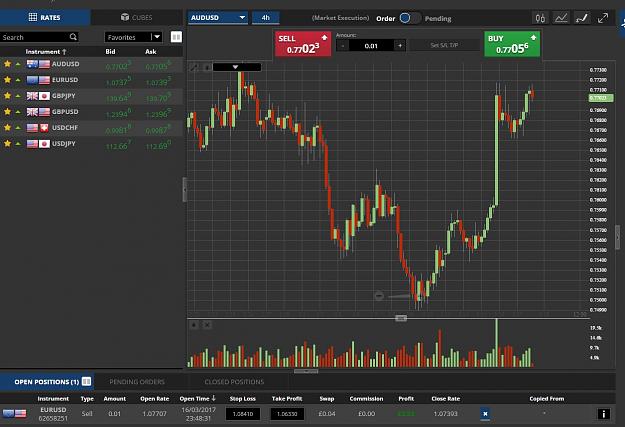Expand the chart to fullscreen
The image size is (625, 427).
coord(603,18)
